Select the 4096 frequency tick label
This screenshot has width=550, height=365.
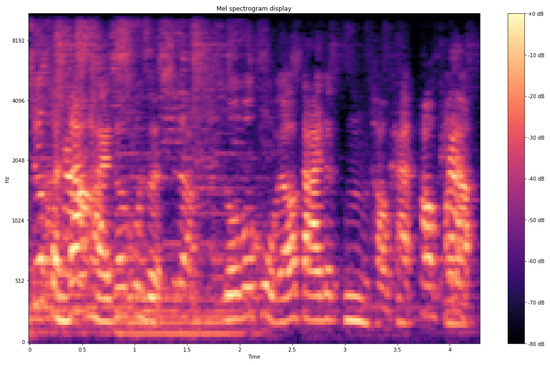tap(19, 101)
